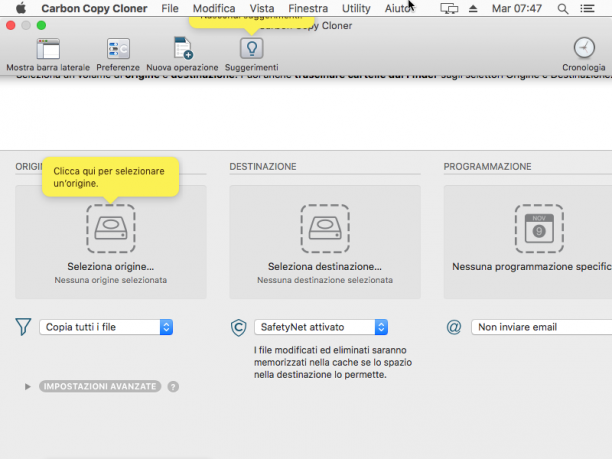
Task: Click the display mirroring menu bar icon
Action: (x=449, y=9)
